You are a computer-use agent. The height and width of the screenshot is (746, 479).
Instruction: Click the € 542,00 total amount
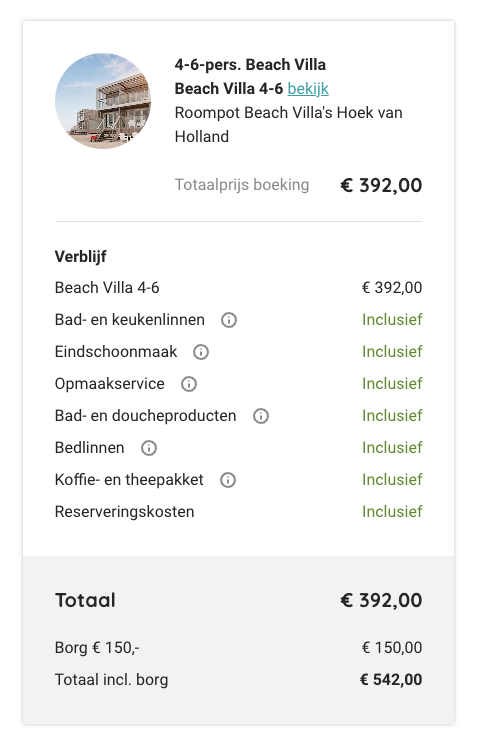pos(391,679)
